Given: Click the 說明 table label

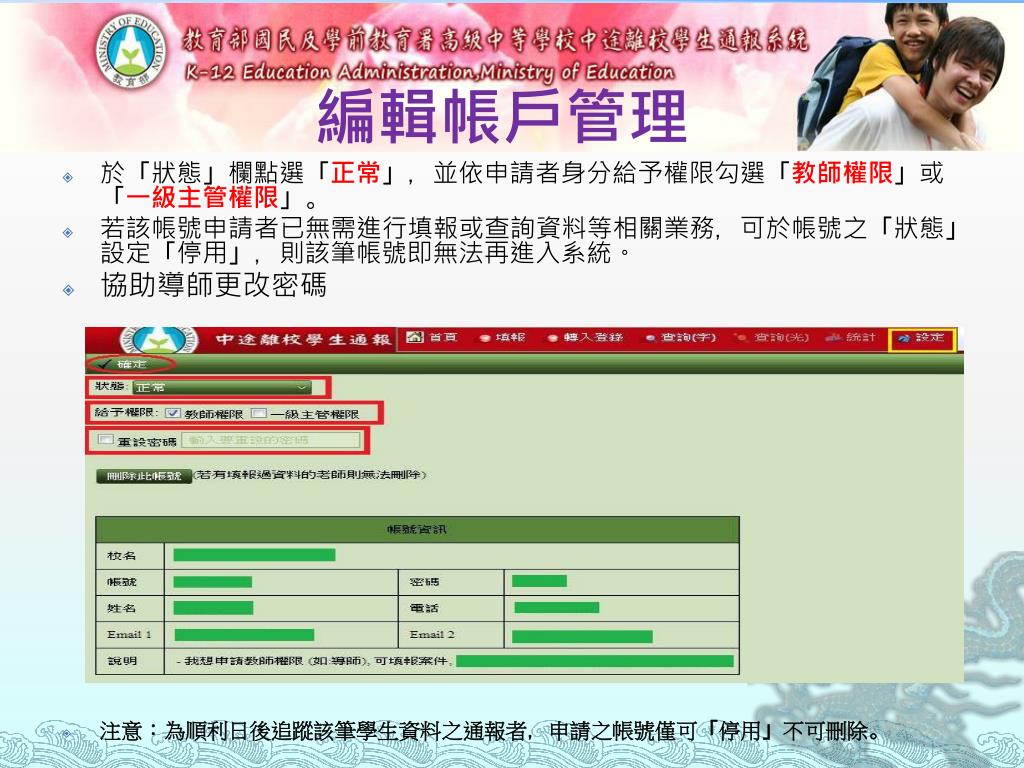Looking at the screenshot, I should [122, 661].
